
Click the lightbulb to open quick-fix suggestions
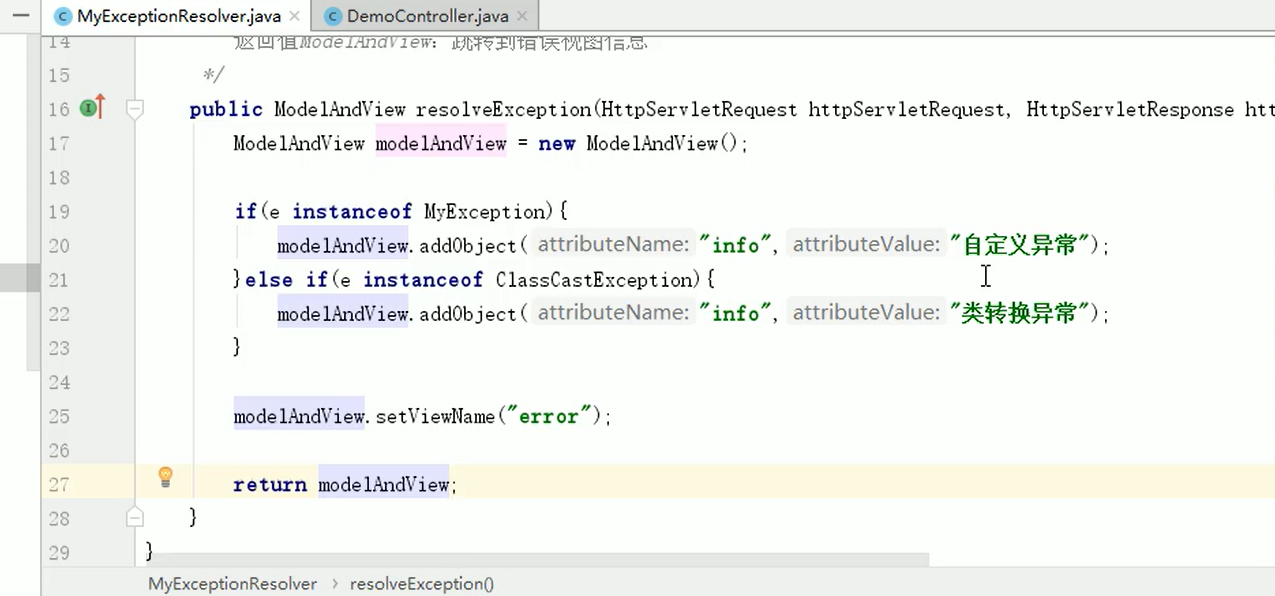(x=165, y=477)
